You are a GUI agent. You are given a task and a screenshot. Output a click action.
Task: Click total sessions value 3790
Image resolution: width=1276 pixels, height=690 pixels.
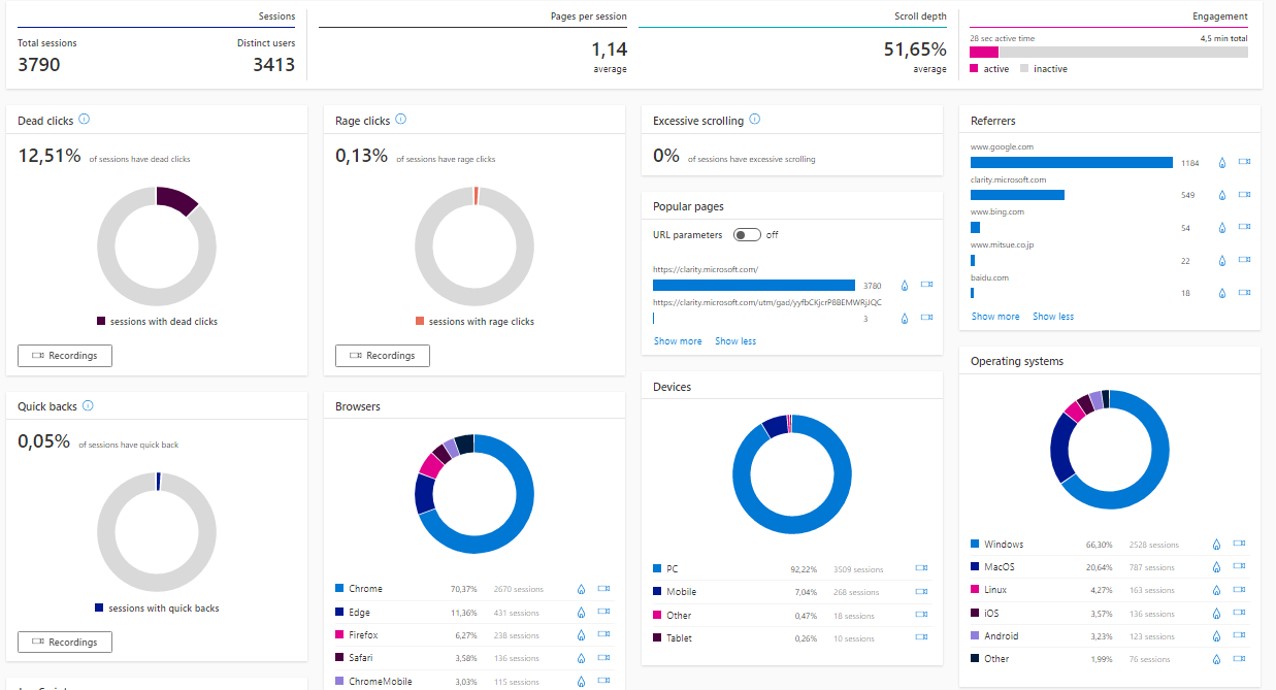[x=39, y=65]
